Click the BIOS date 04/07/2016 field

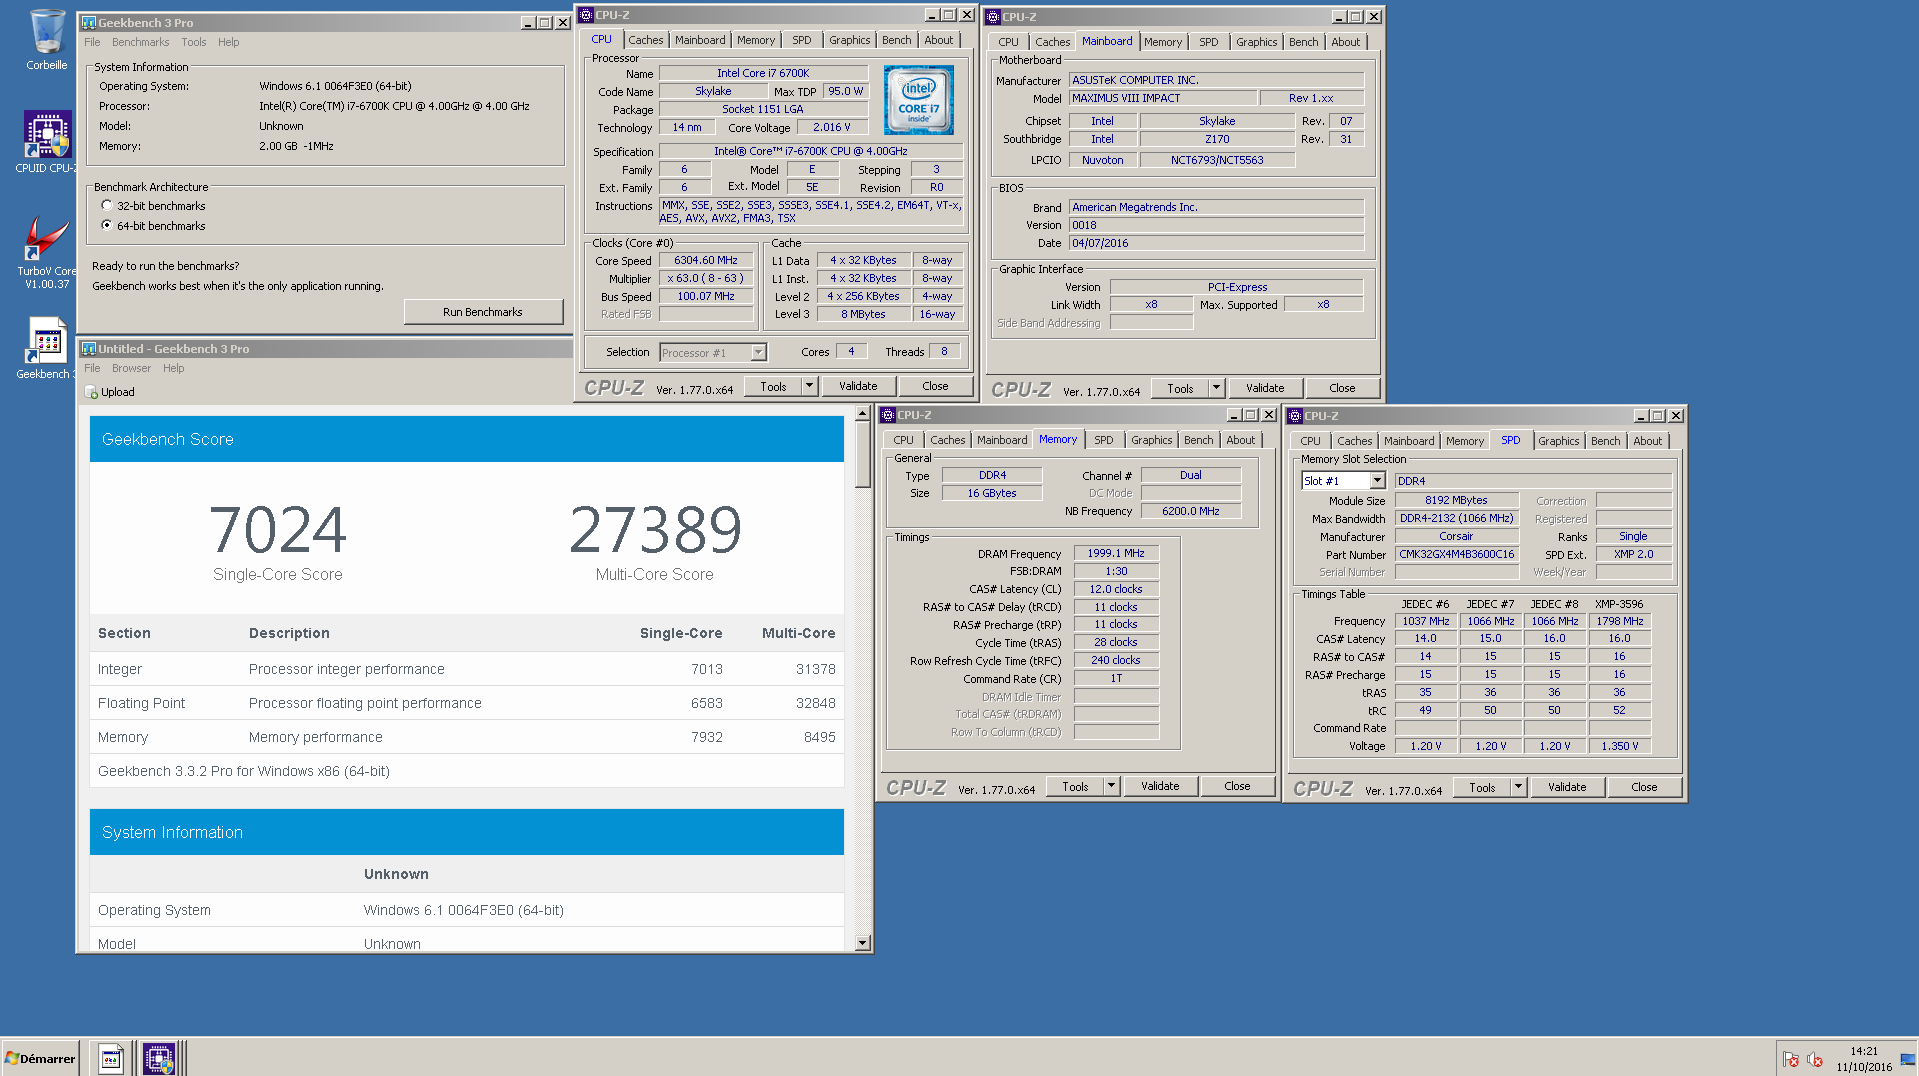1217,243
